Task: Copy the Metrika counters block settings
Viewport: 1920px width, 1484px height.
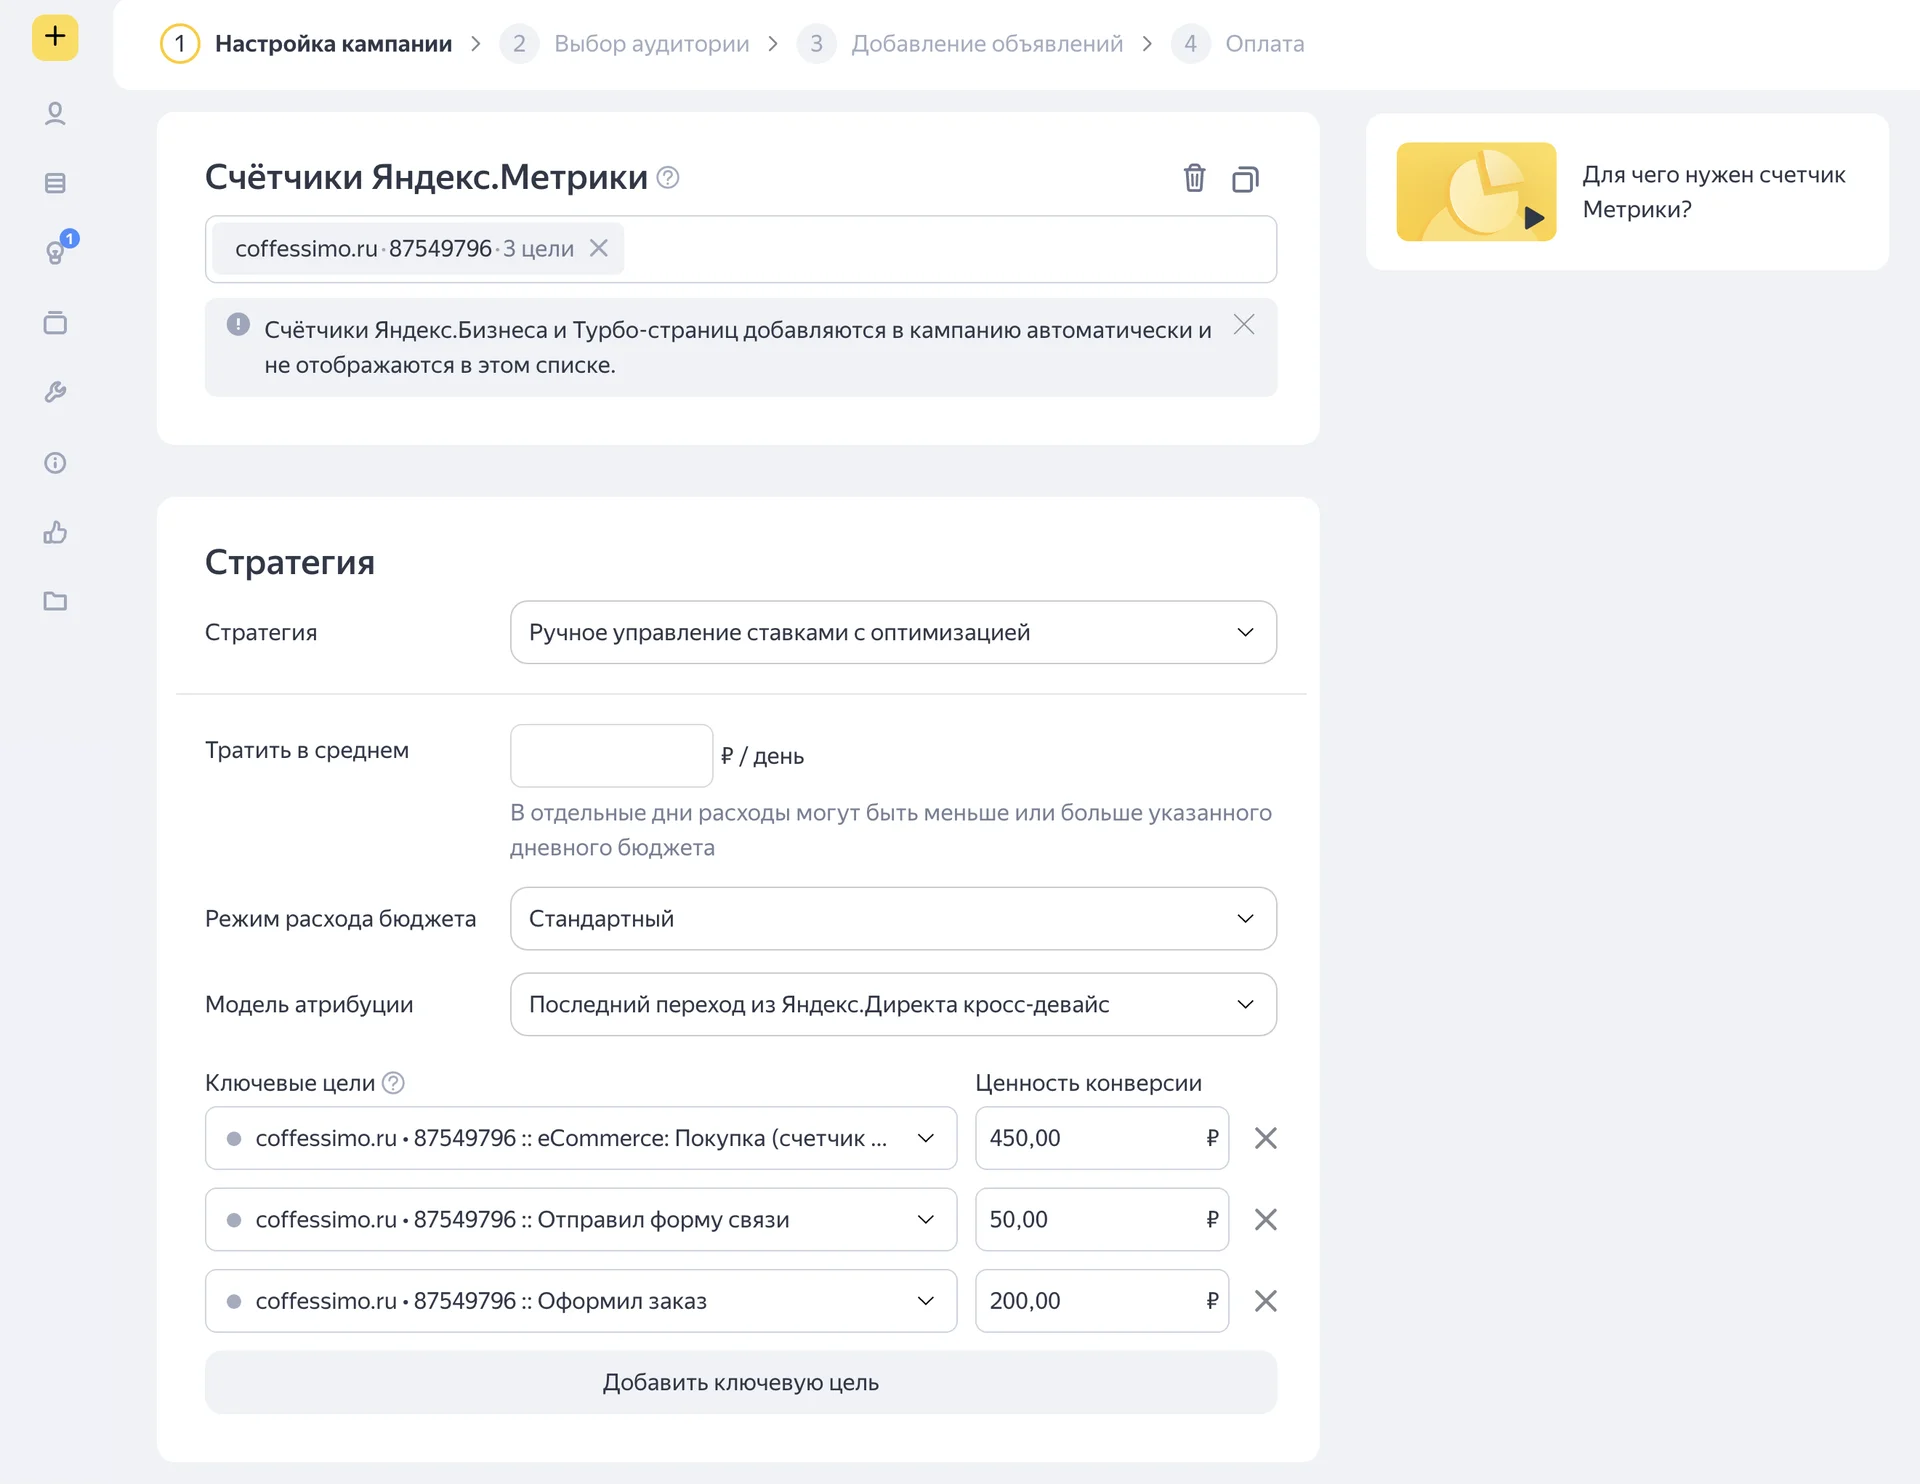Action: 1245,179
